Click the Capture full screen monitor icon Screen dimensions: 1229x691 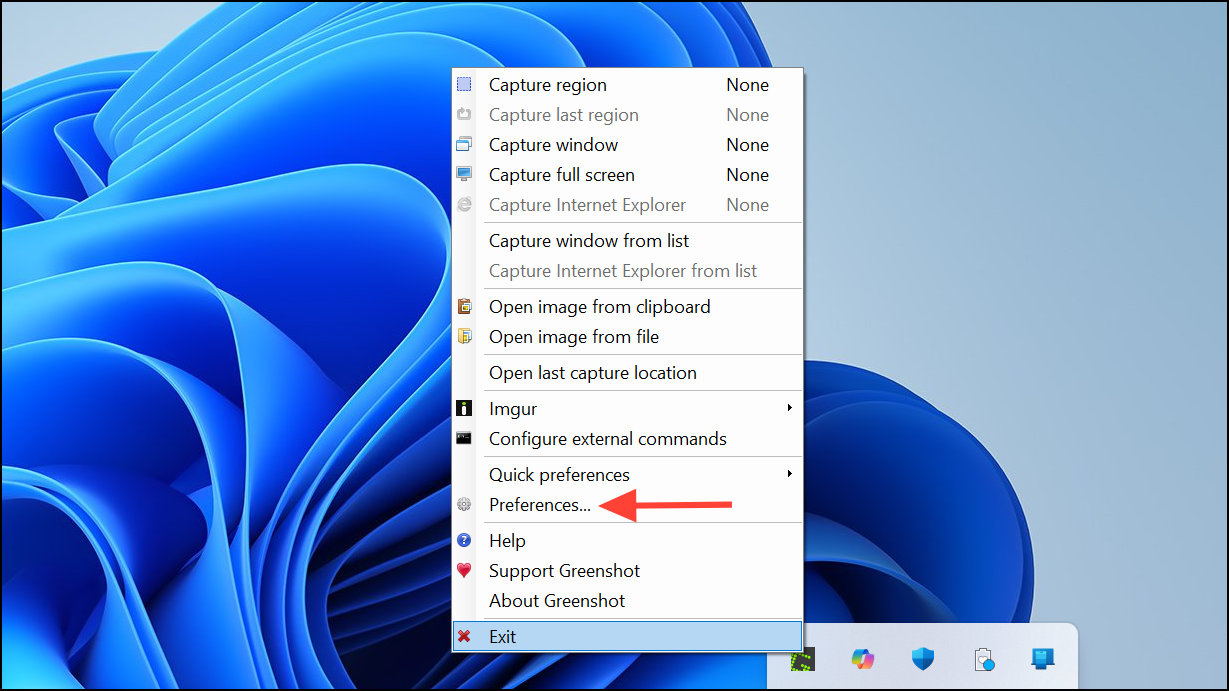(464, 174)
